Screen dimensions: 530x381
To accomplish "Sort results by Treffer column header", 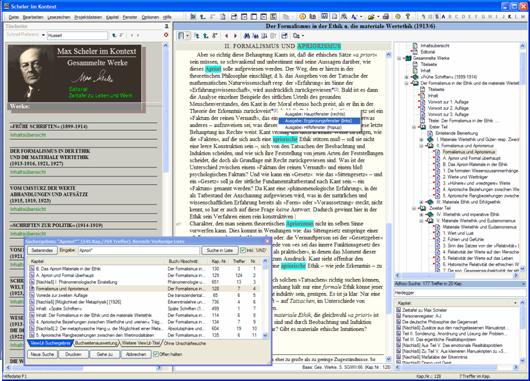I will [x=239, y=261].
